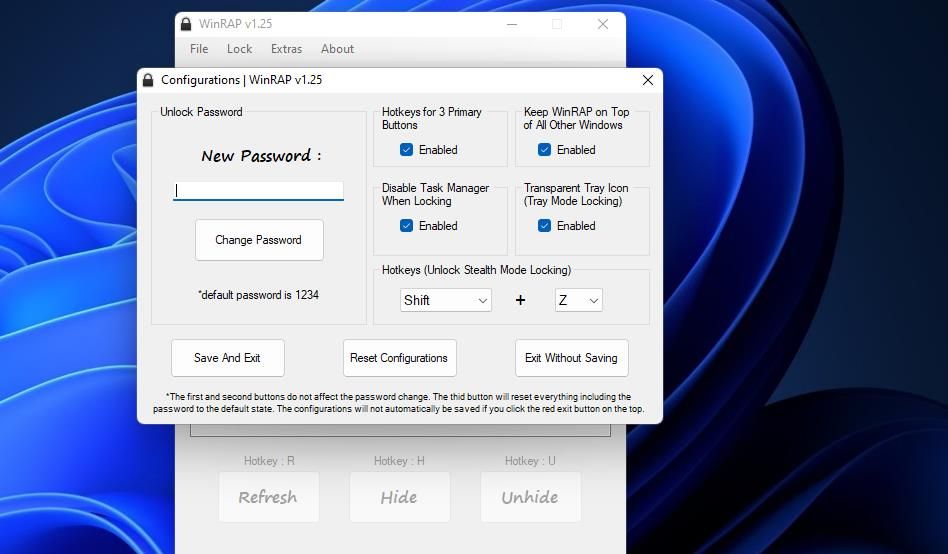
Task: Click Reset Configurations button
Action: pyautogui.click(x=398, y=358)
